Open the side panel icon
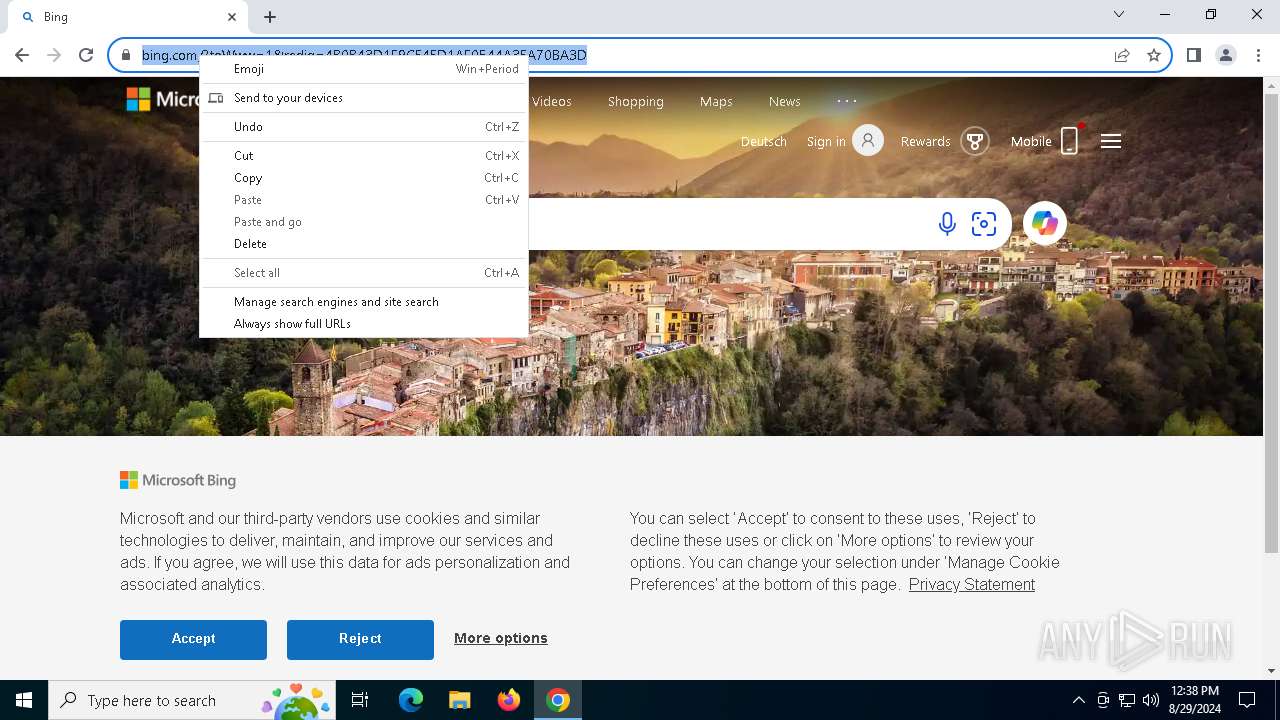This screenshot has height=720, width=1280. click(1193, 55)
